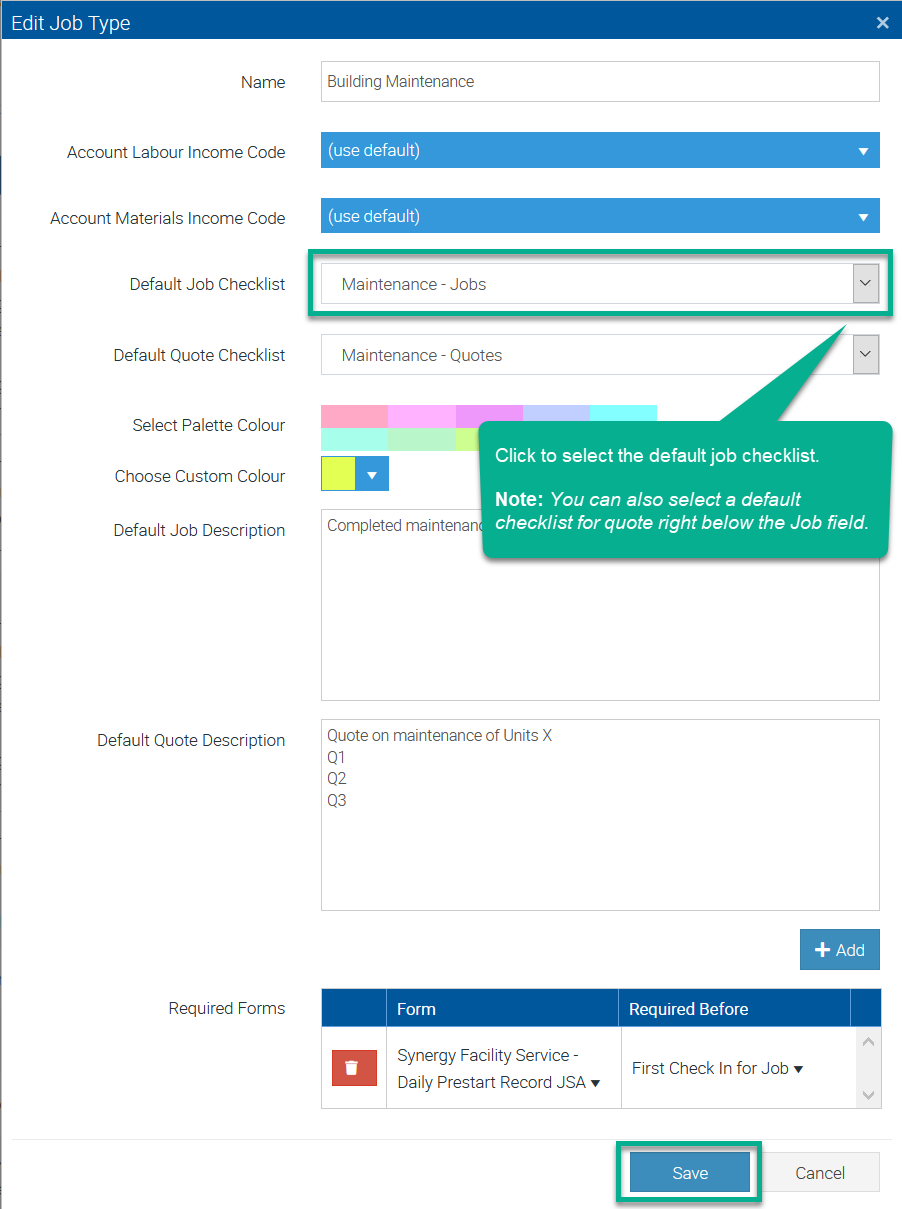Image resolution: width=902 pixels, height=1209 pixels.
Task: Close the Edit Job Type dialog
Action: [x=882, y=23]
